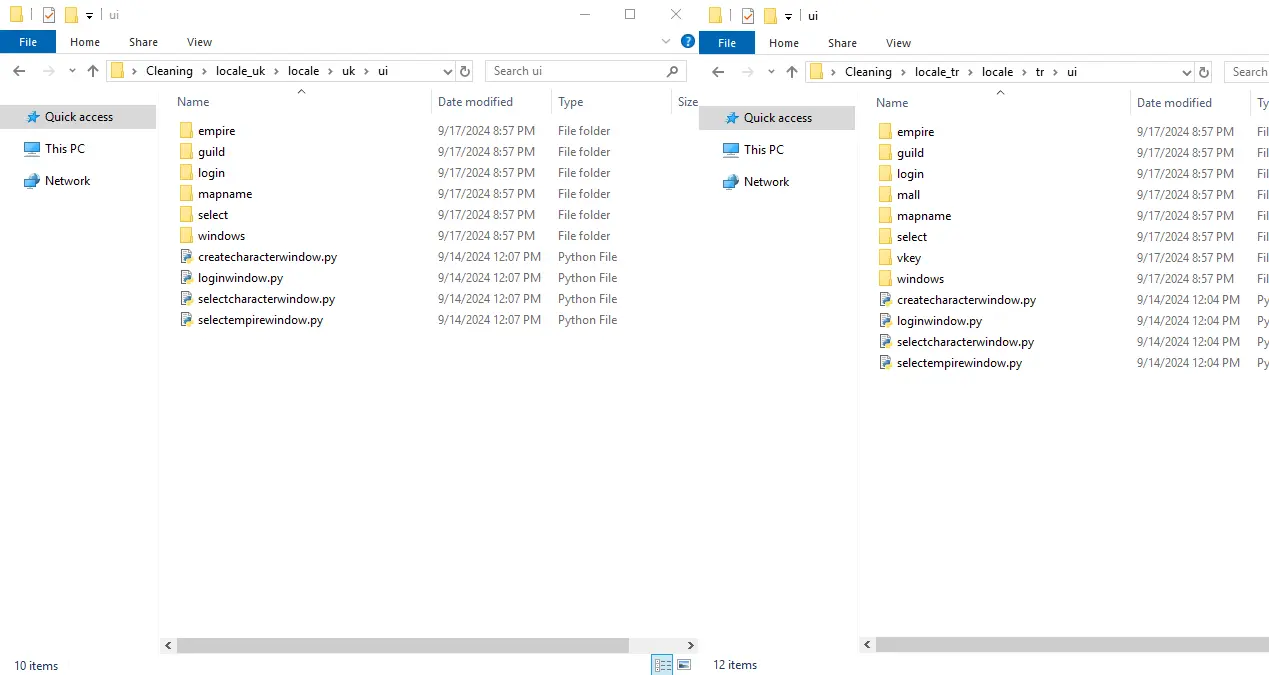Select selectempirewindow.py in the tr folder window
1269x675 pixels.
tap(958, 363)
